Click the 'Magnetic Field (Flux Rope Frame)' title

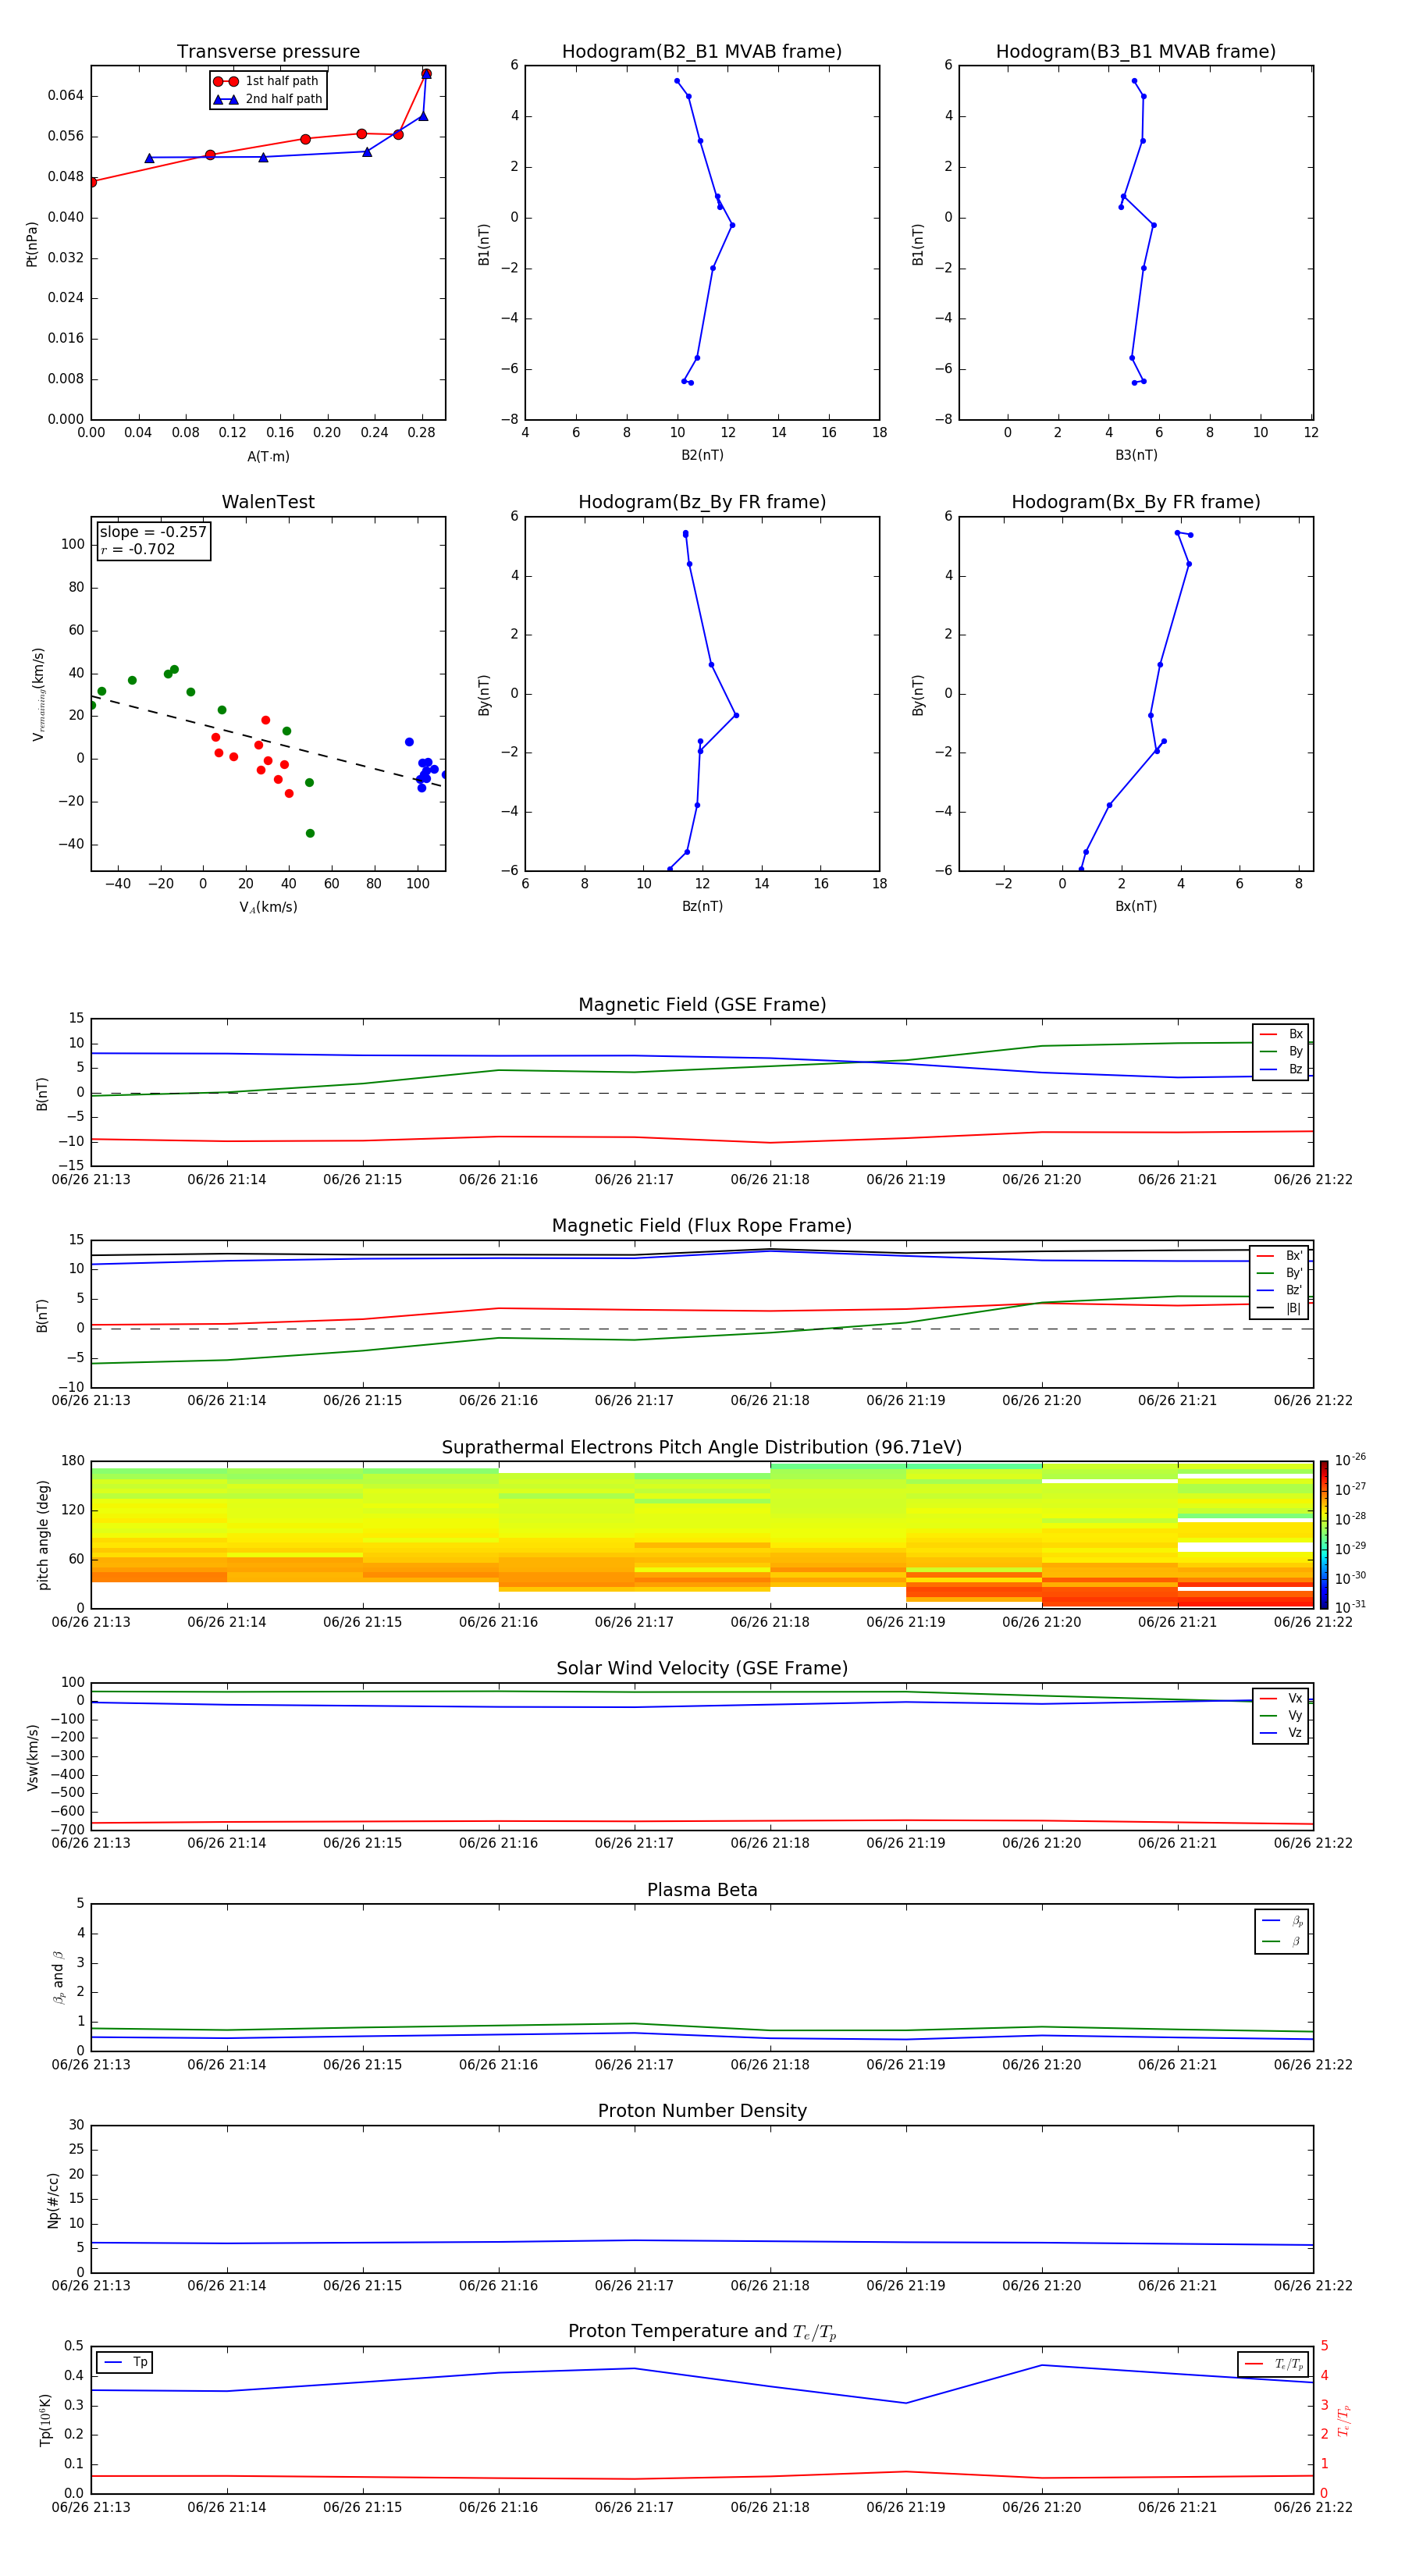[x=702, y=1226]
